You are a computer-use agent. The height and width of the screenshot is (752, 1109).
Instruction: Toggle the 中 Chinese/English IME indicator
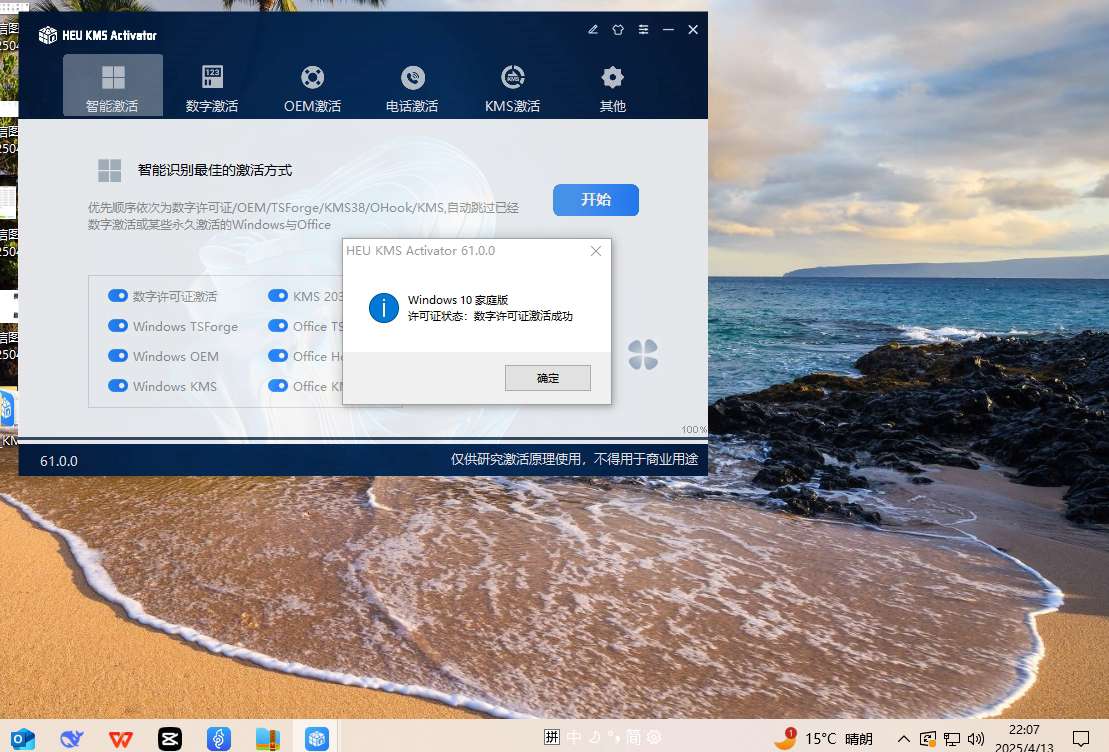[574, 737]
